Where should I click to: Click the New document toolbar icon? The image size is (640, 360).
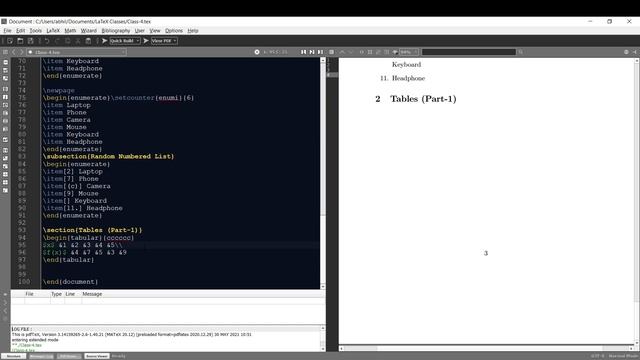coord(10,41)
